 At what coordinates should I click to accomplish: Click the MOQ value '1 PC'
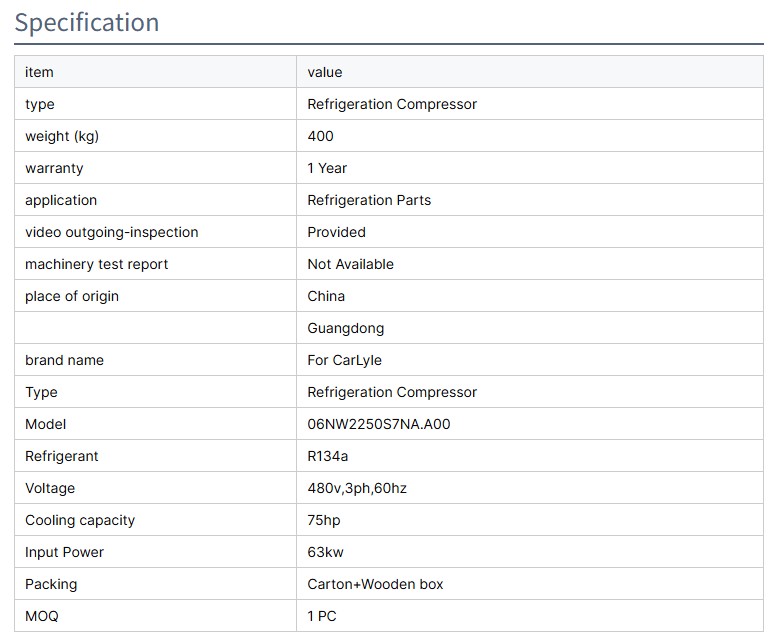click(x=322, y=616)
